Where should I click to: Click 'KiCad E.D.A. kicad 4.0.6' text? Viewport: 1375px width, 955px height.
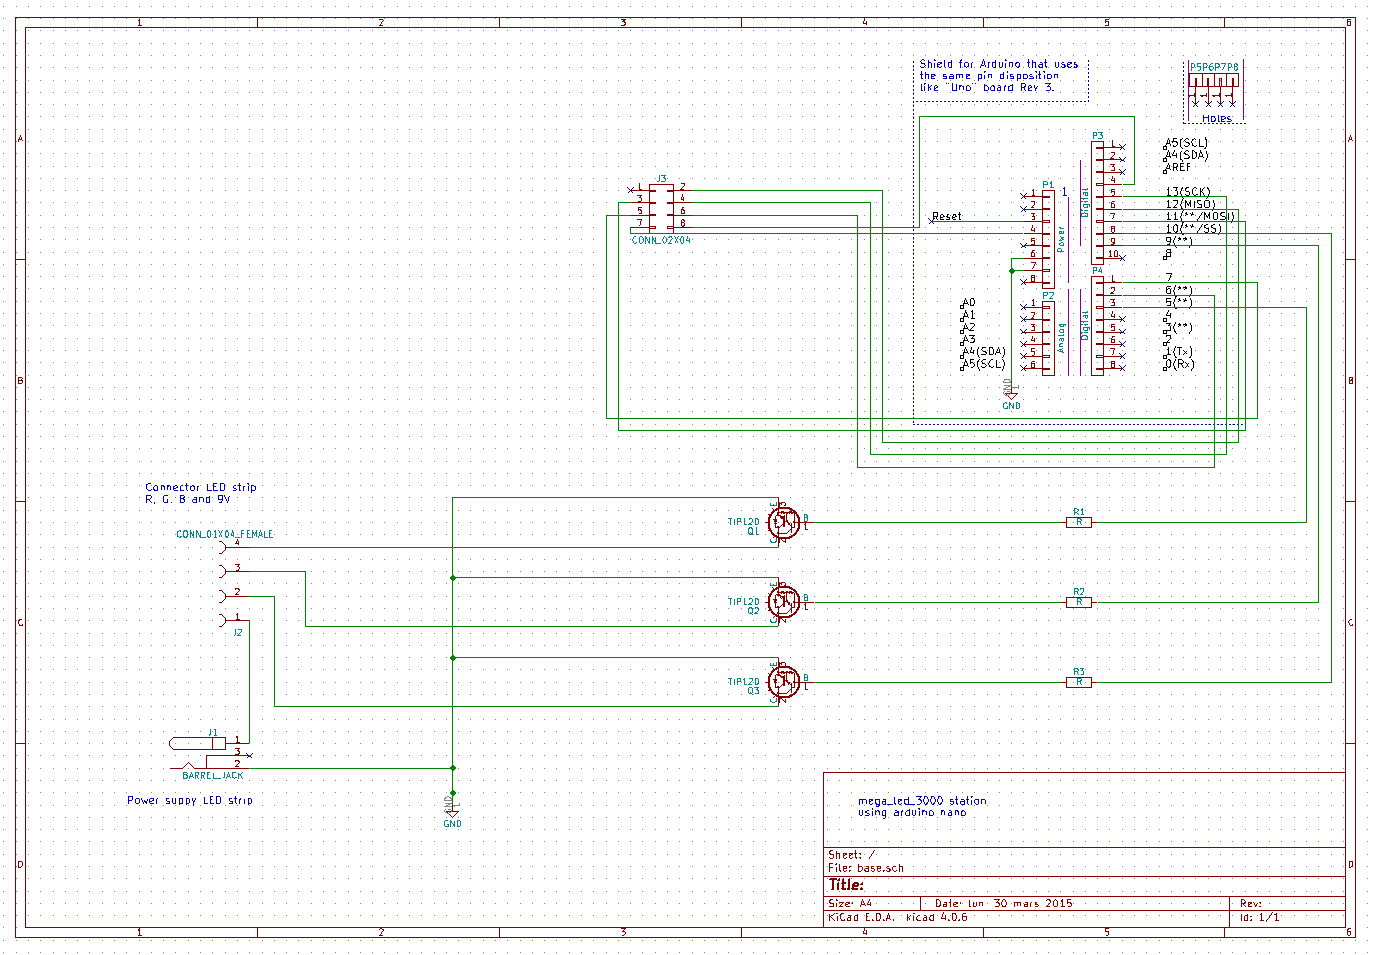[898, 917]
